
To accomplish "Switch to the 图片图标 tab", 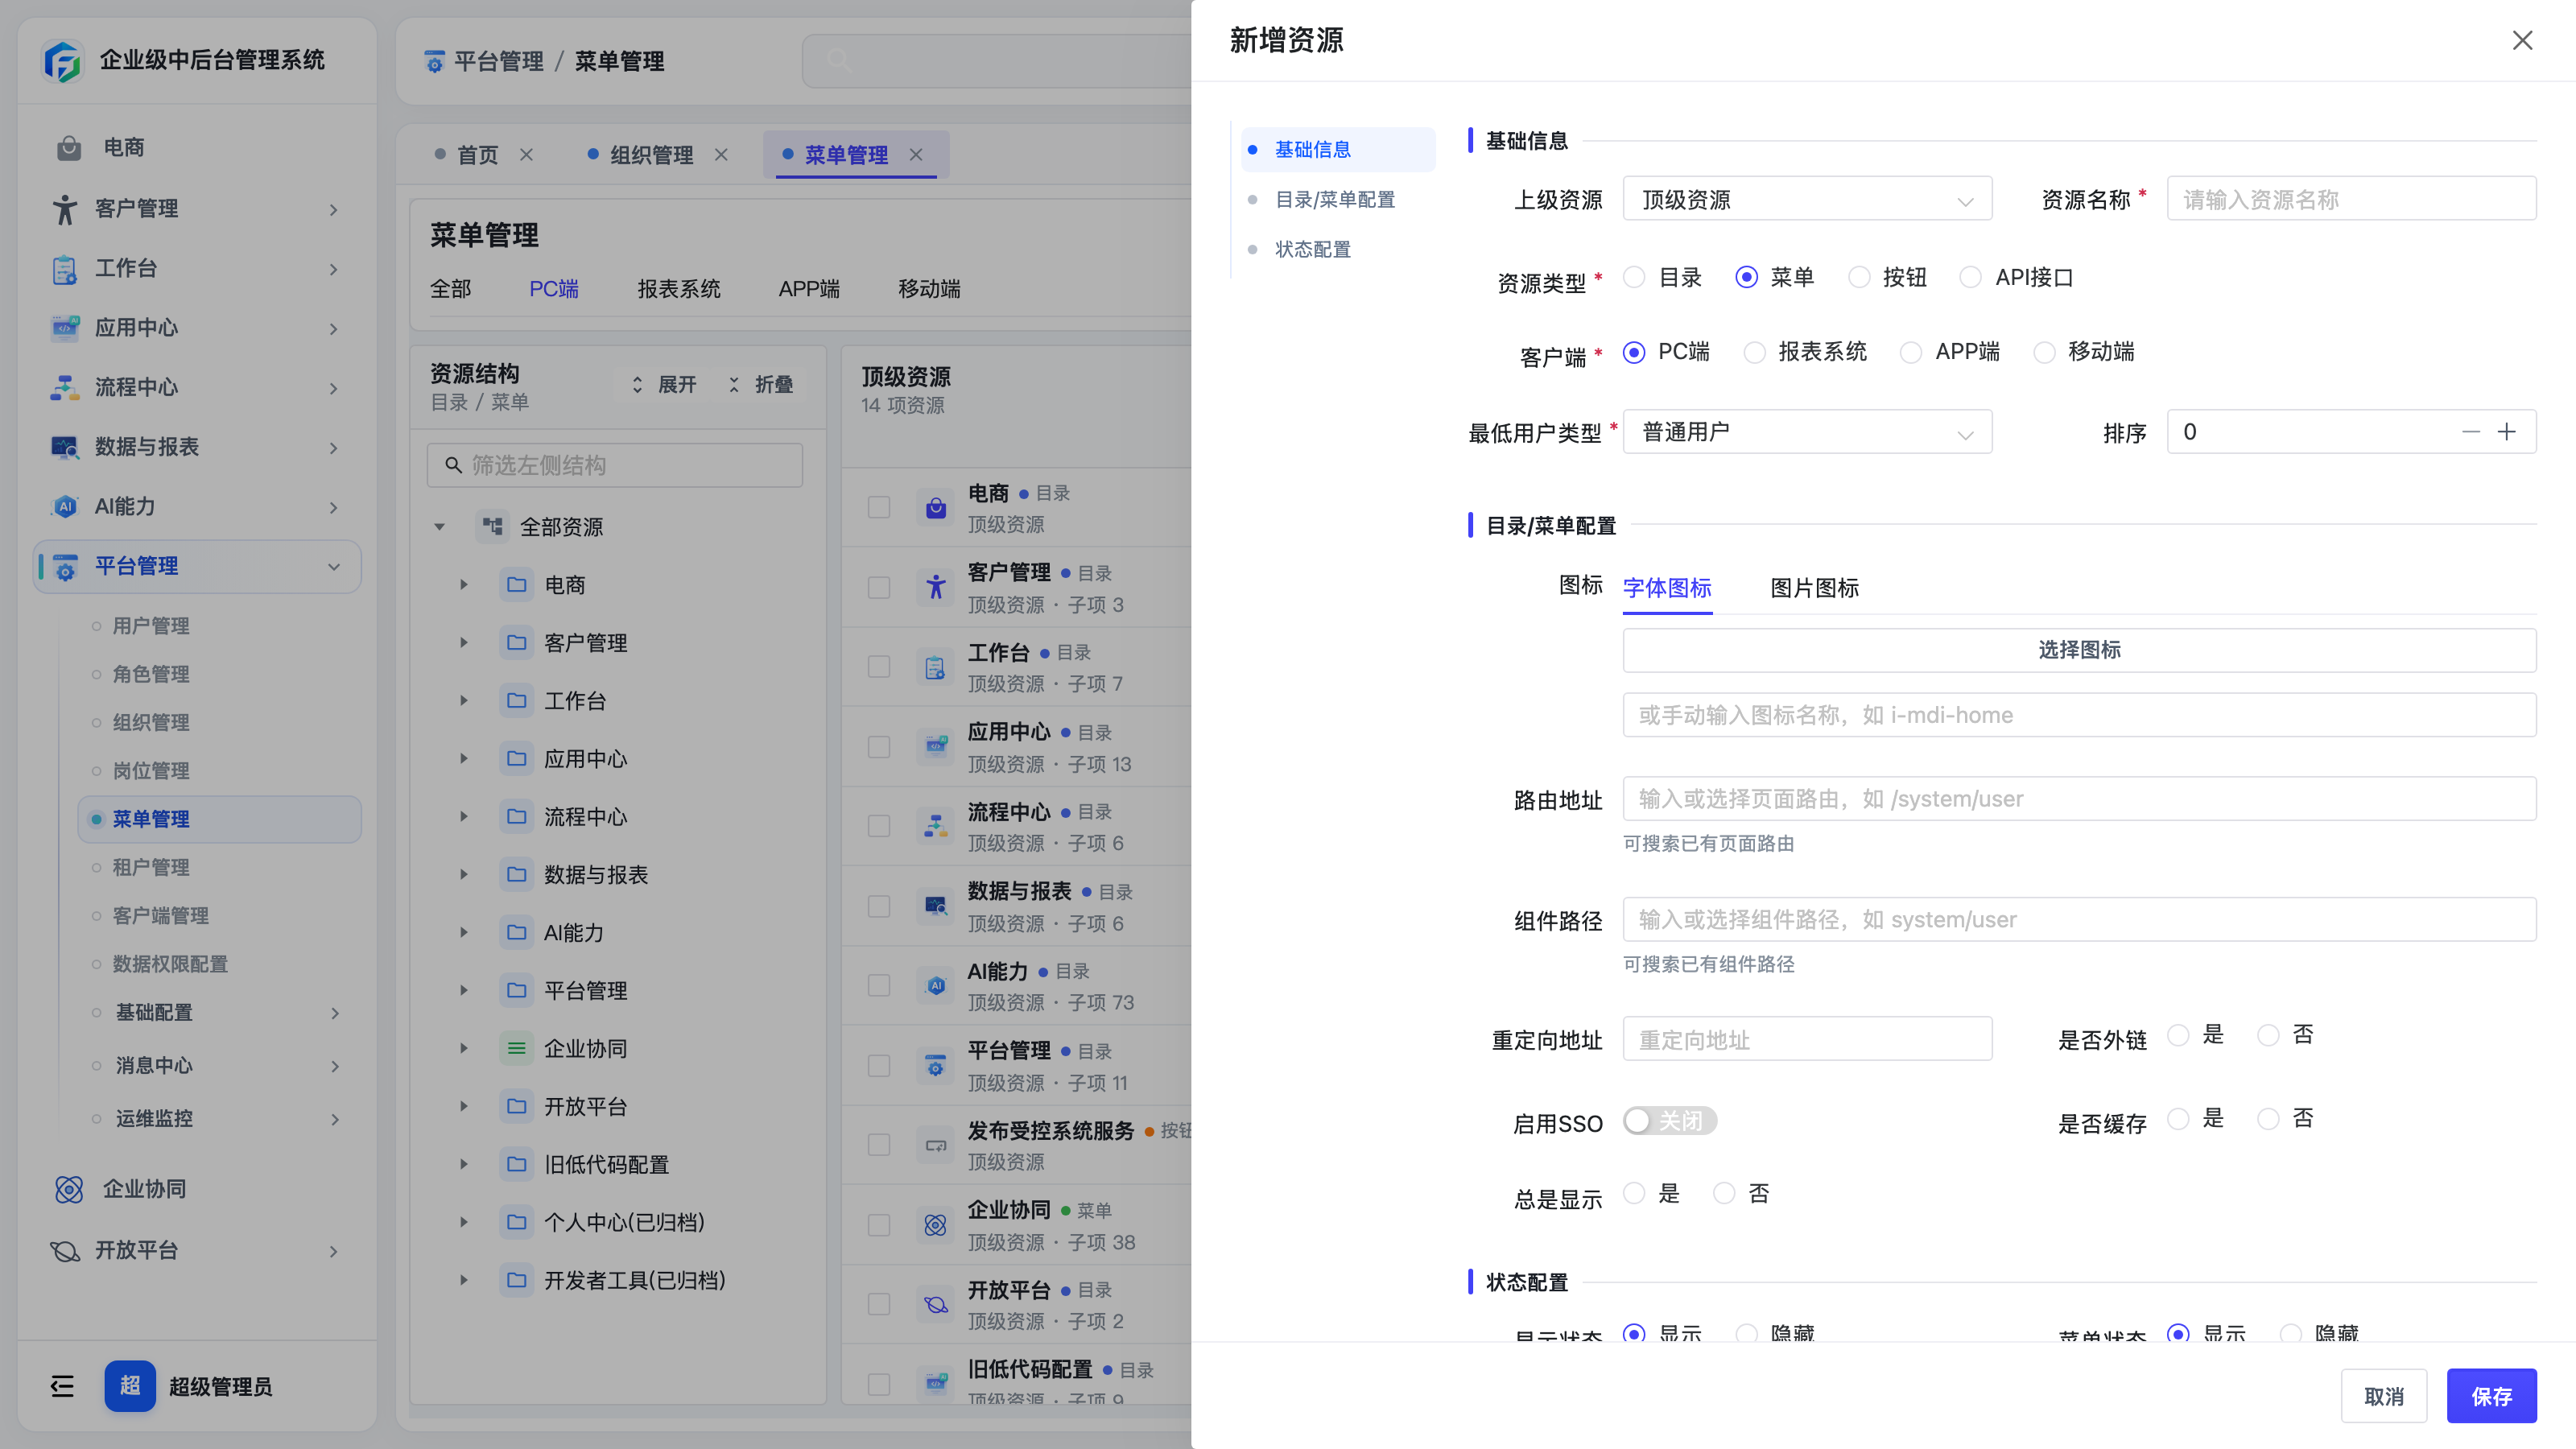I will (1814, 588).
